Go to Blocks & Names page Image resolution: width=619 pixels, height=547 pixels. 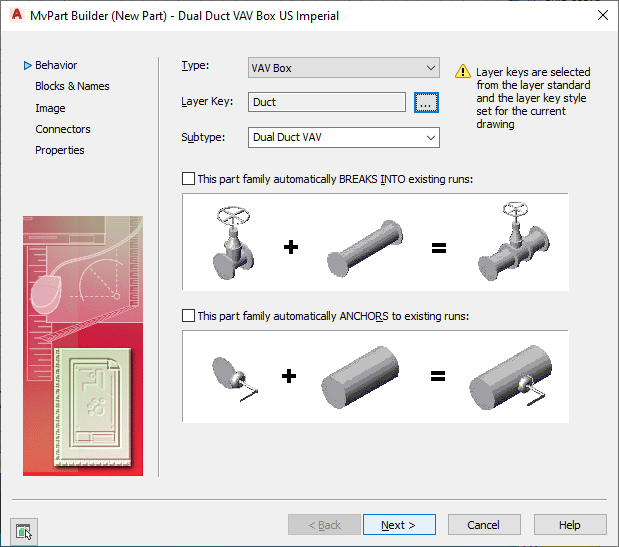(72, 86)
